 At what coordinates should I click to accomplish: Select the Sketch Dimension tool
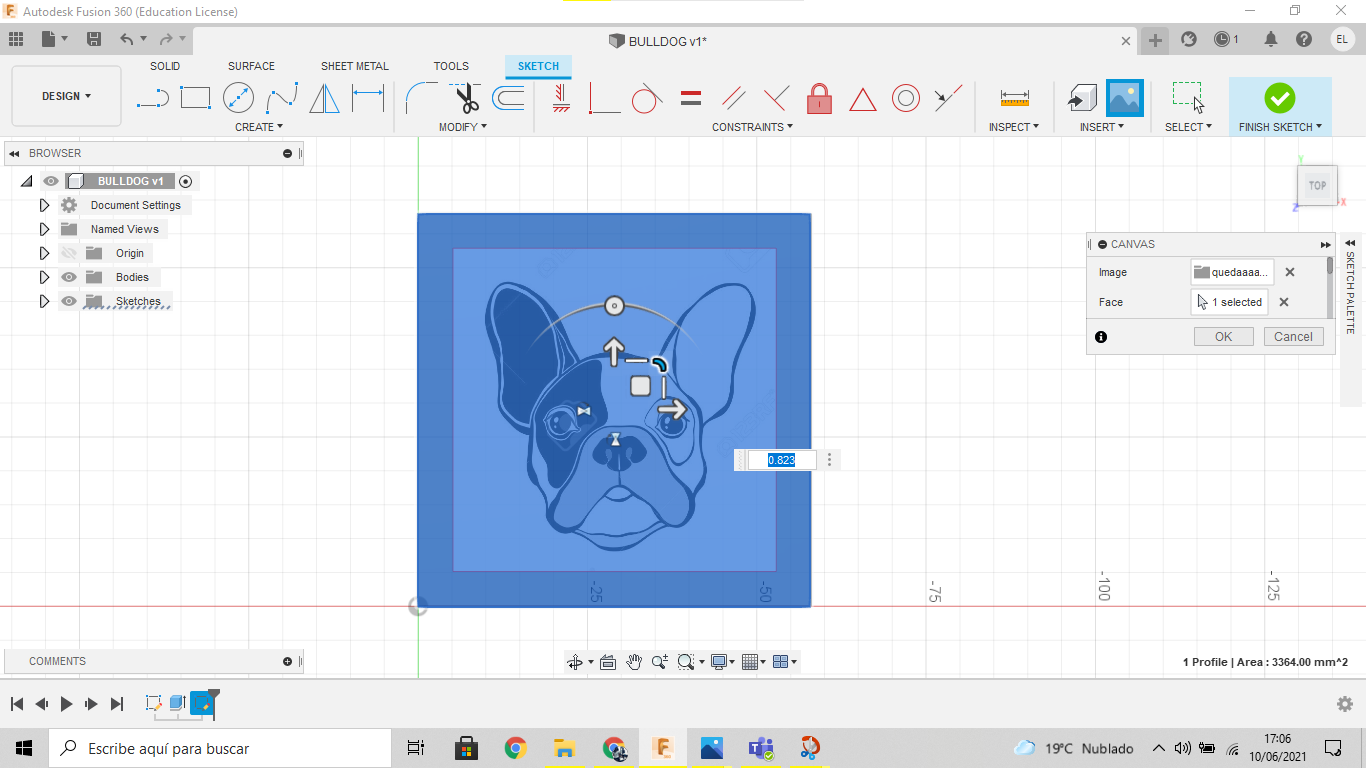[x=368, y=98]
